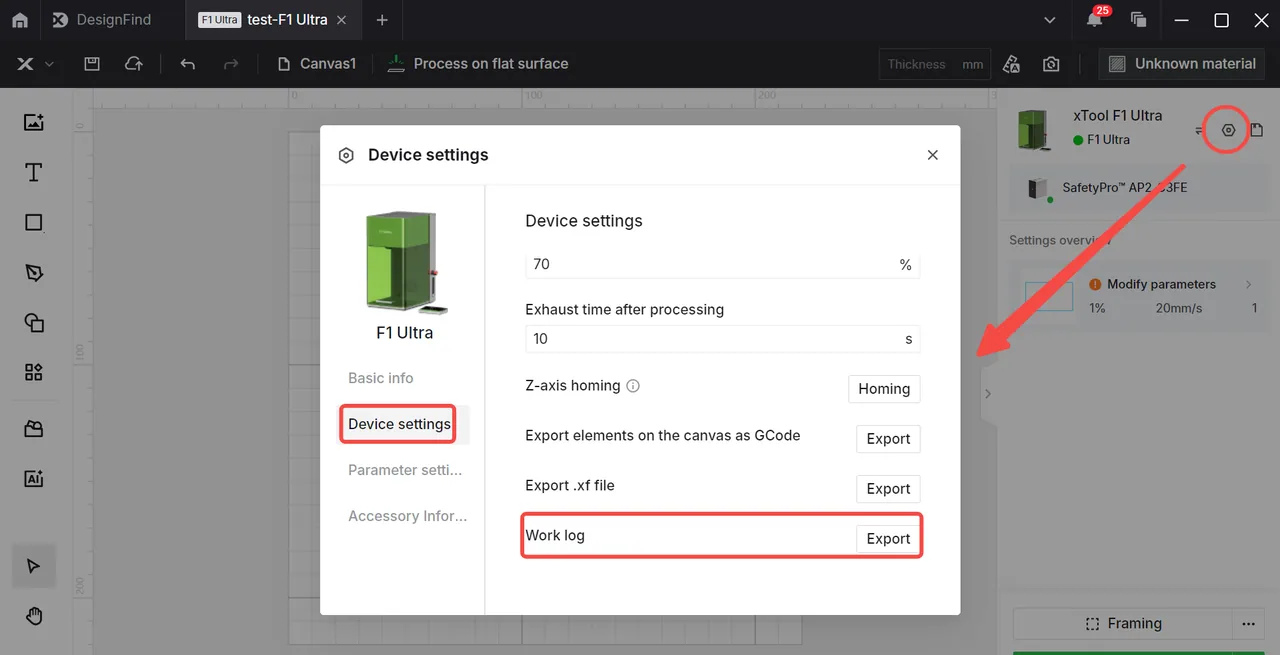
Task: Select the Text tool
Action: coord(34,172)
